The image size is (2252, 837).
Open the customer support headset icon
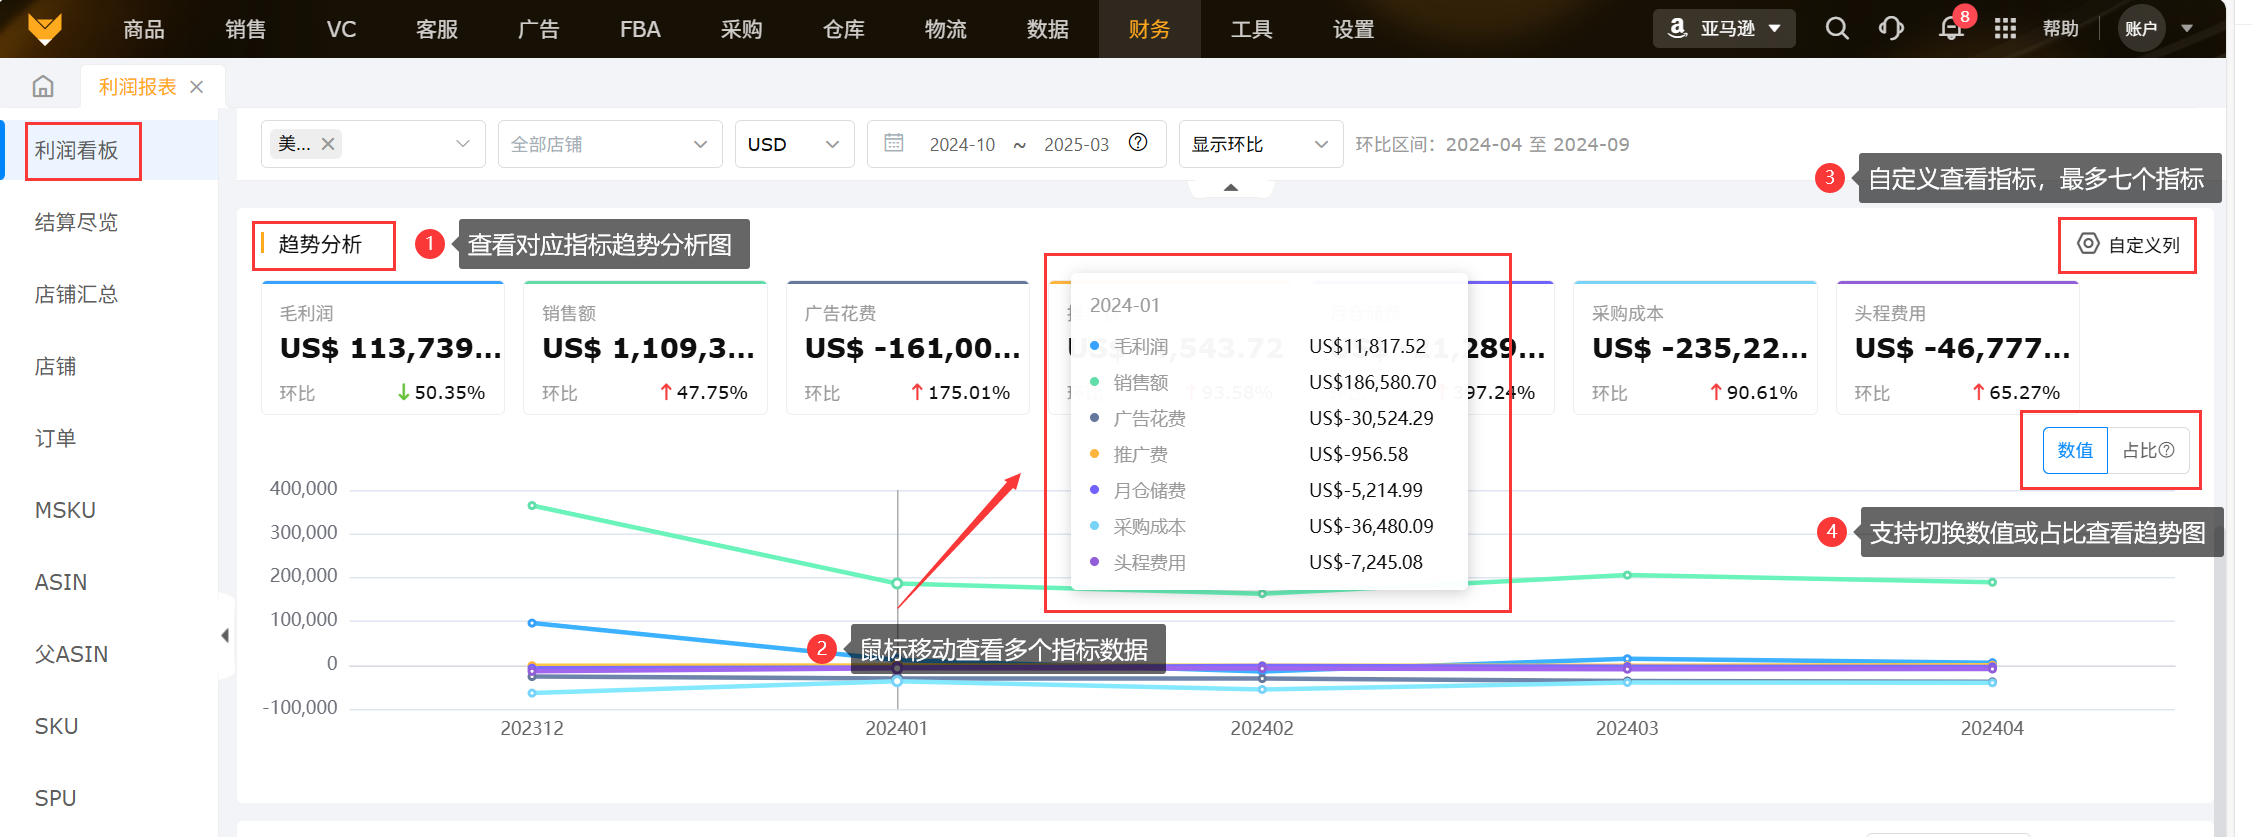point(1891,28)
